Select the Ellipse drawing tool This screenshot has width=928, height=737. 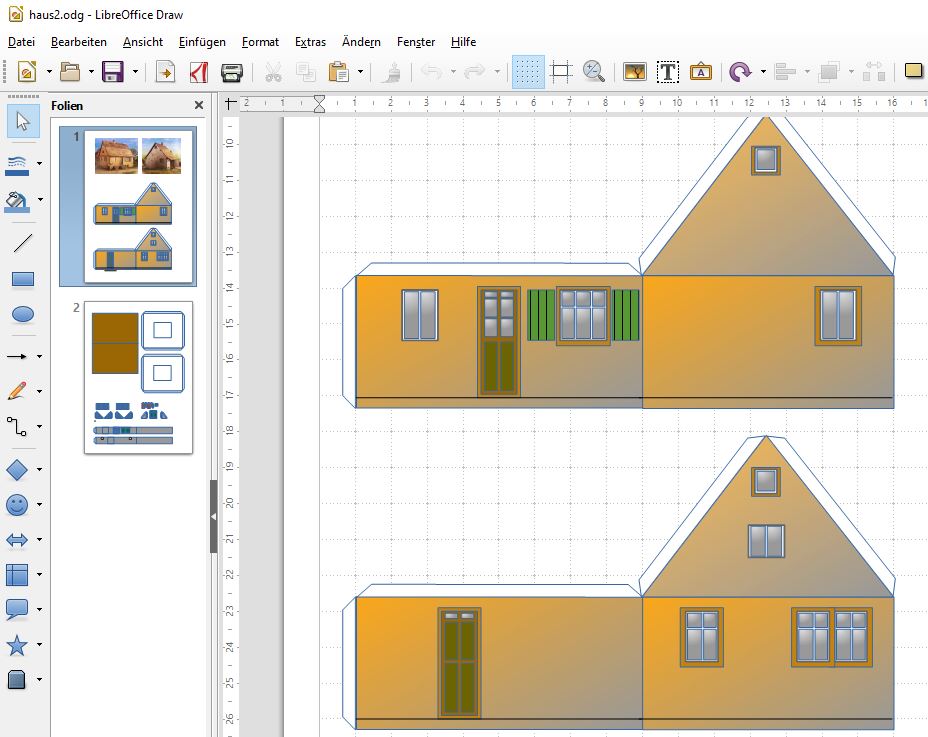(22, 314)
